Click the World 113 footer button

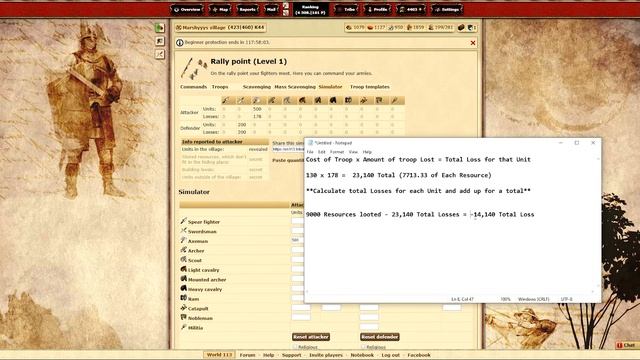tap(219, 355)
